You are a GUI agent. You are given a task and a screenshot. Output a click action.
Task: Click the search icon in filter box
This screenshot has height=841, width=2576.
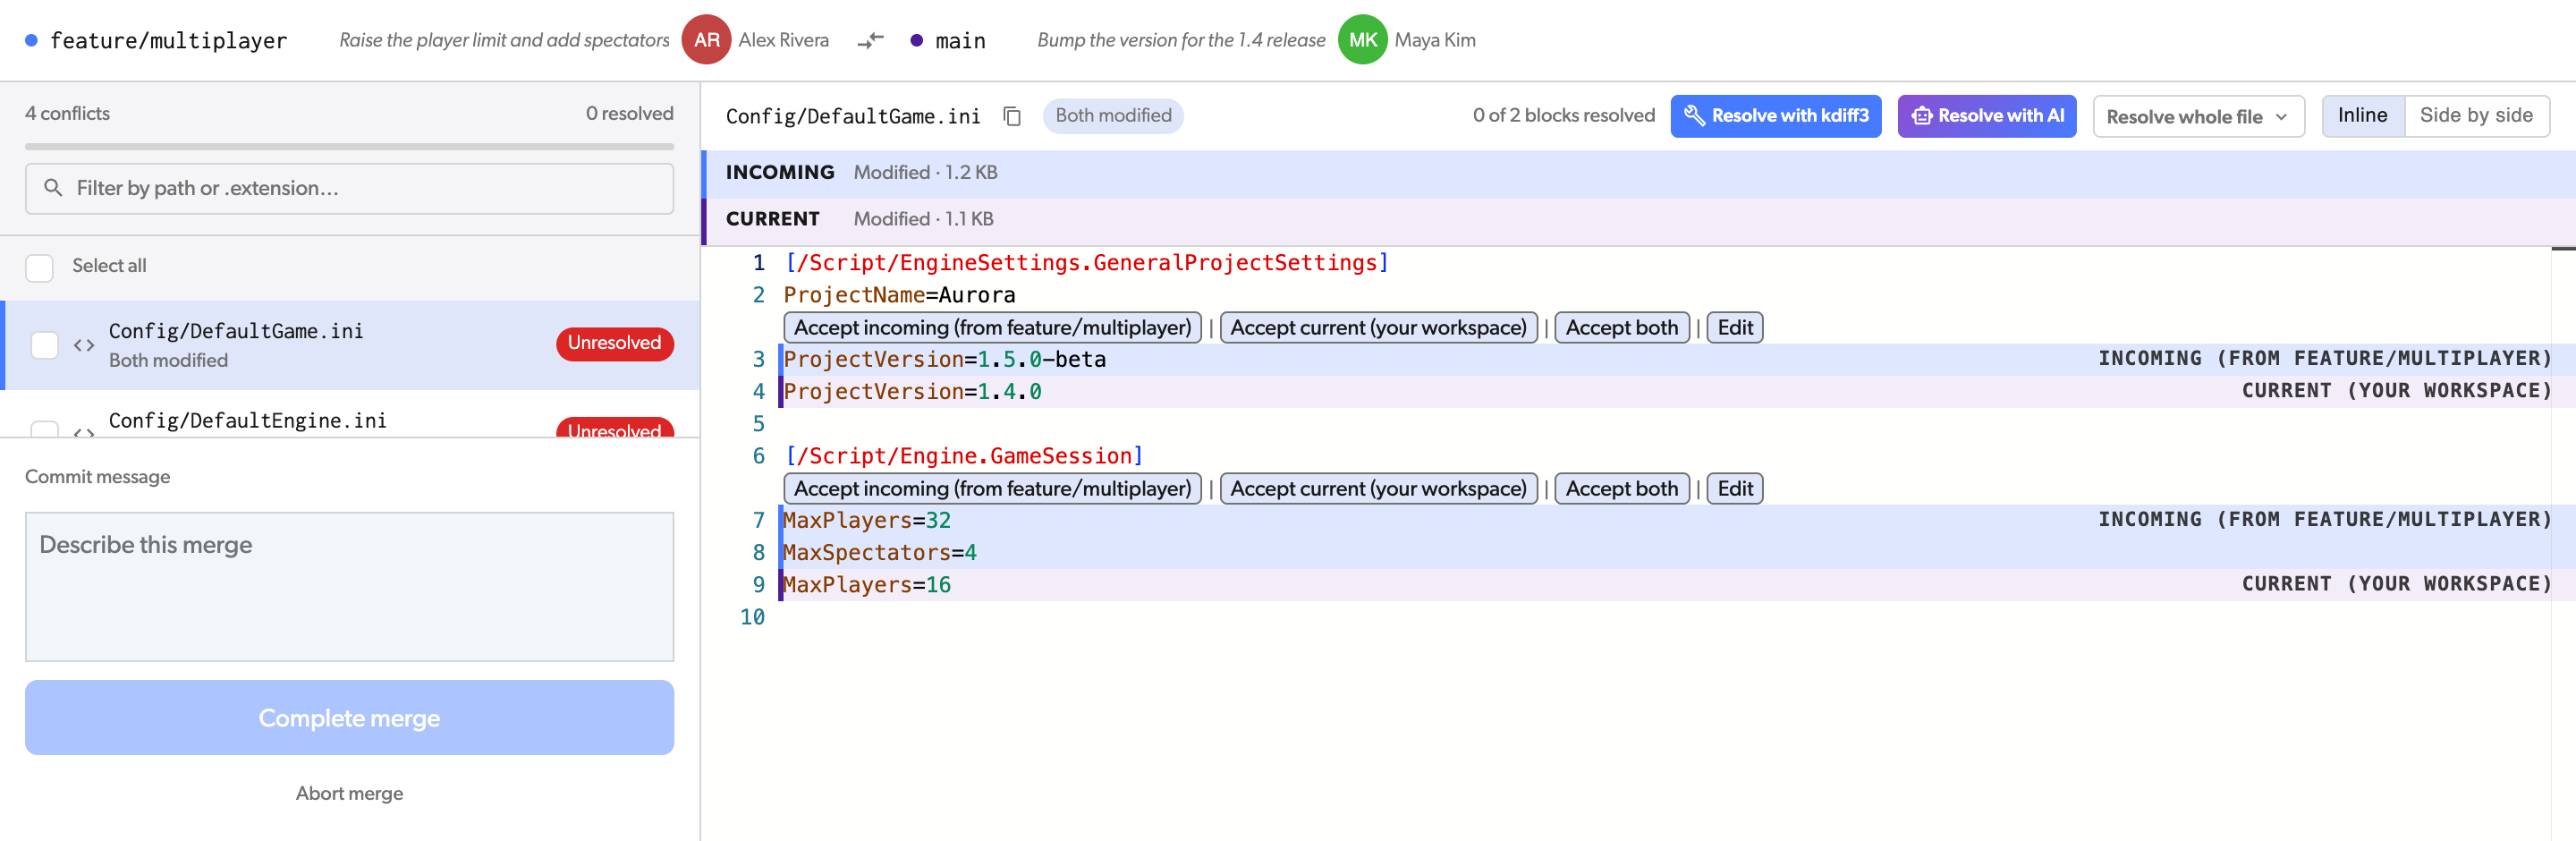point(53,188)
